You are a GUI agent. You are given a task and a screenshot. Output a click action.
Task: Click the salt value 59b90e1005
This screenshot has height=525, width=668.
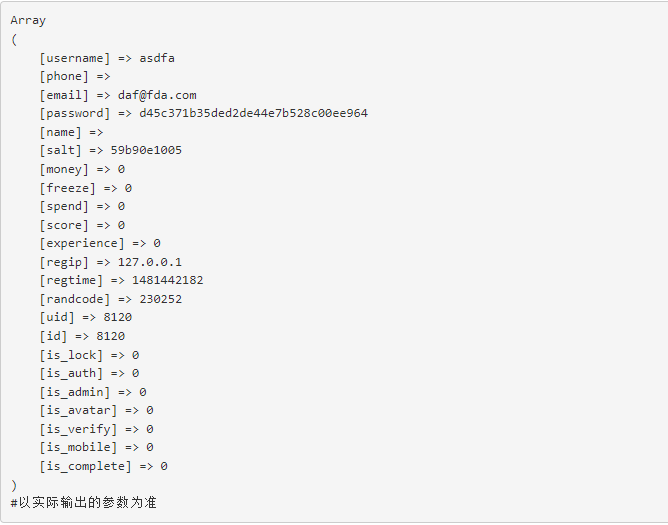click(146, 150)
